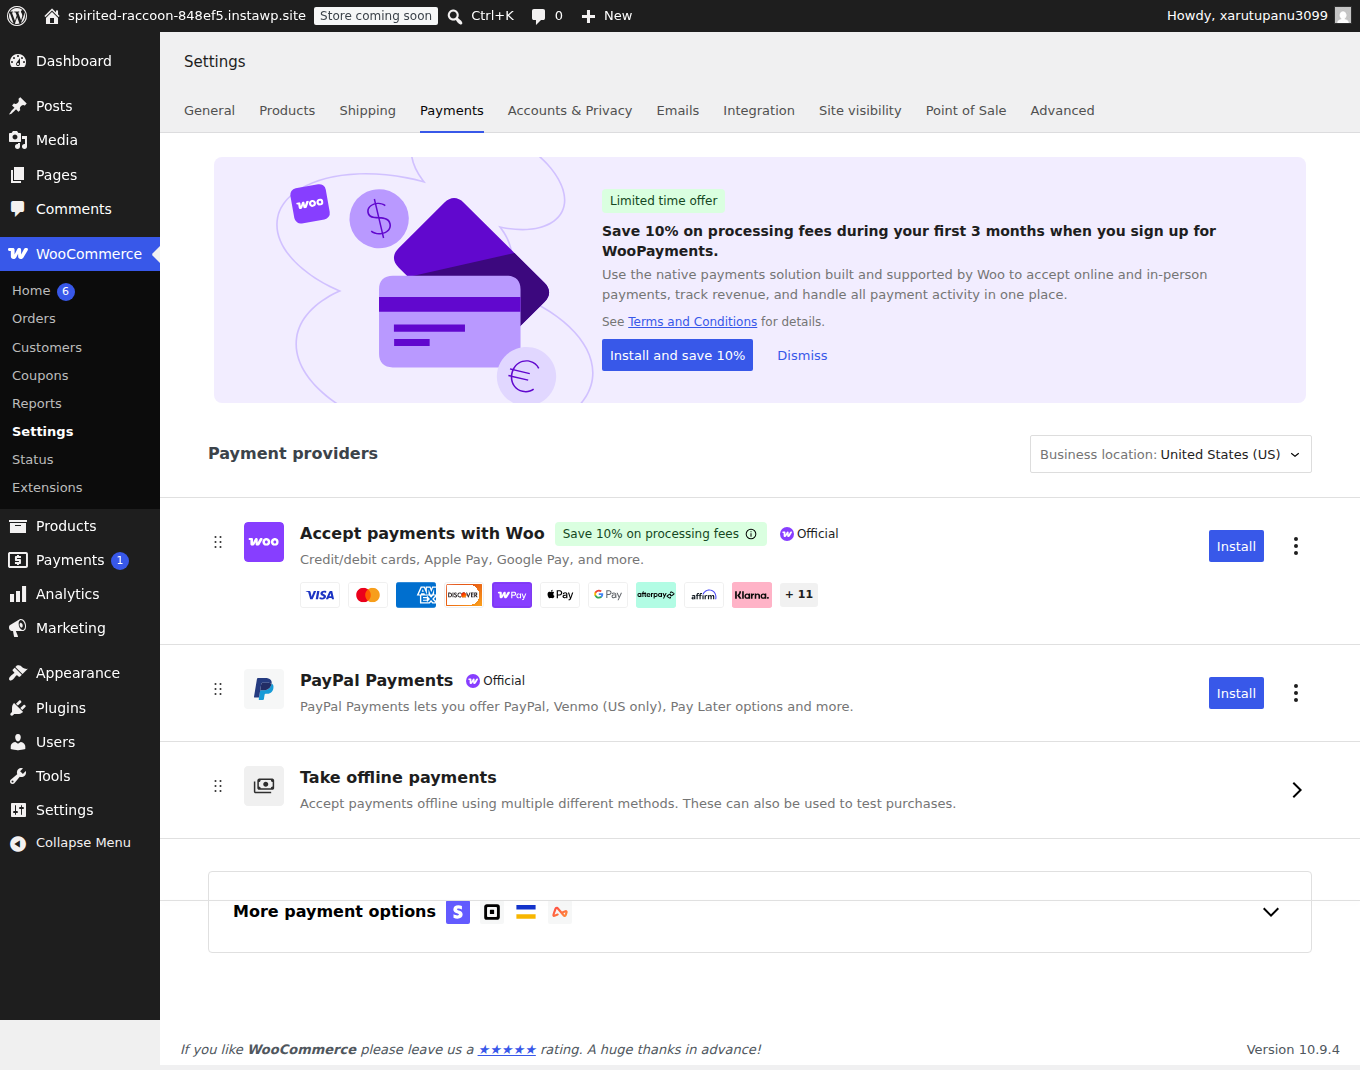Image resolution: width=1360 pixels, height=1070 pixels.
Task: Open Point of Sale tab
Action: click(966, 111)
